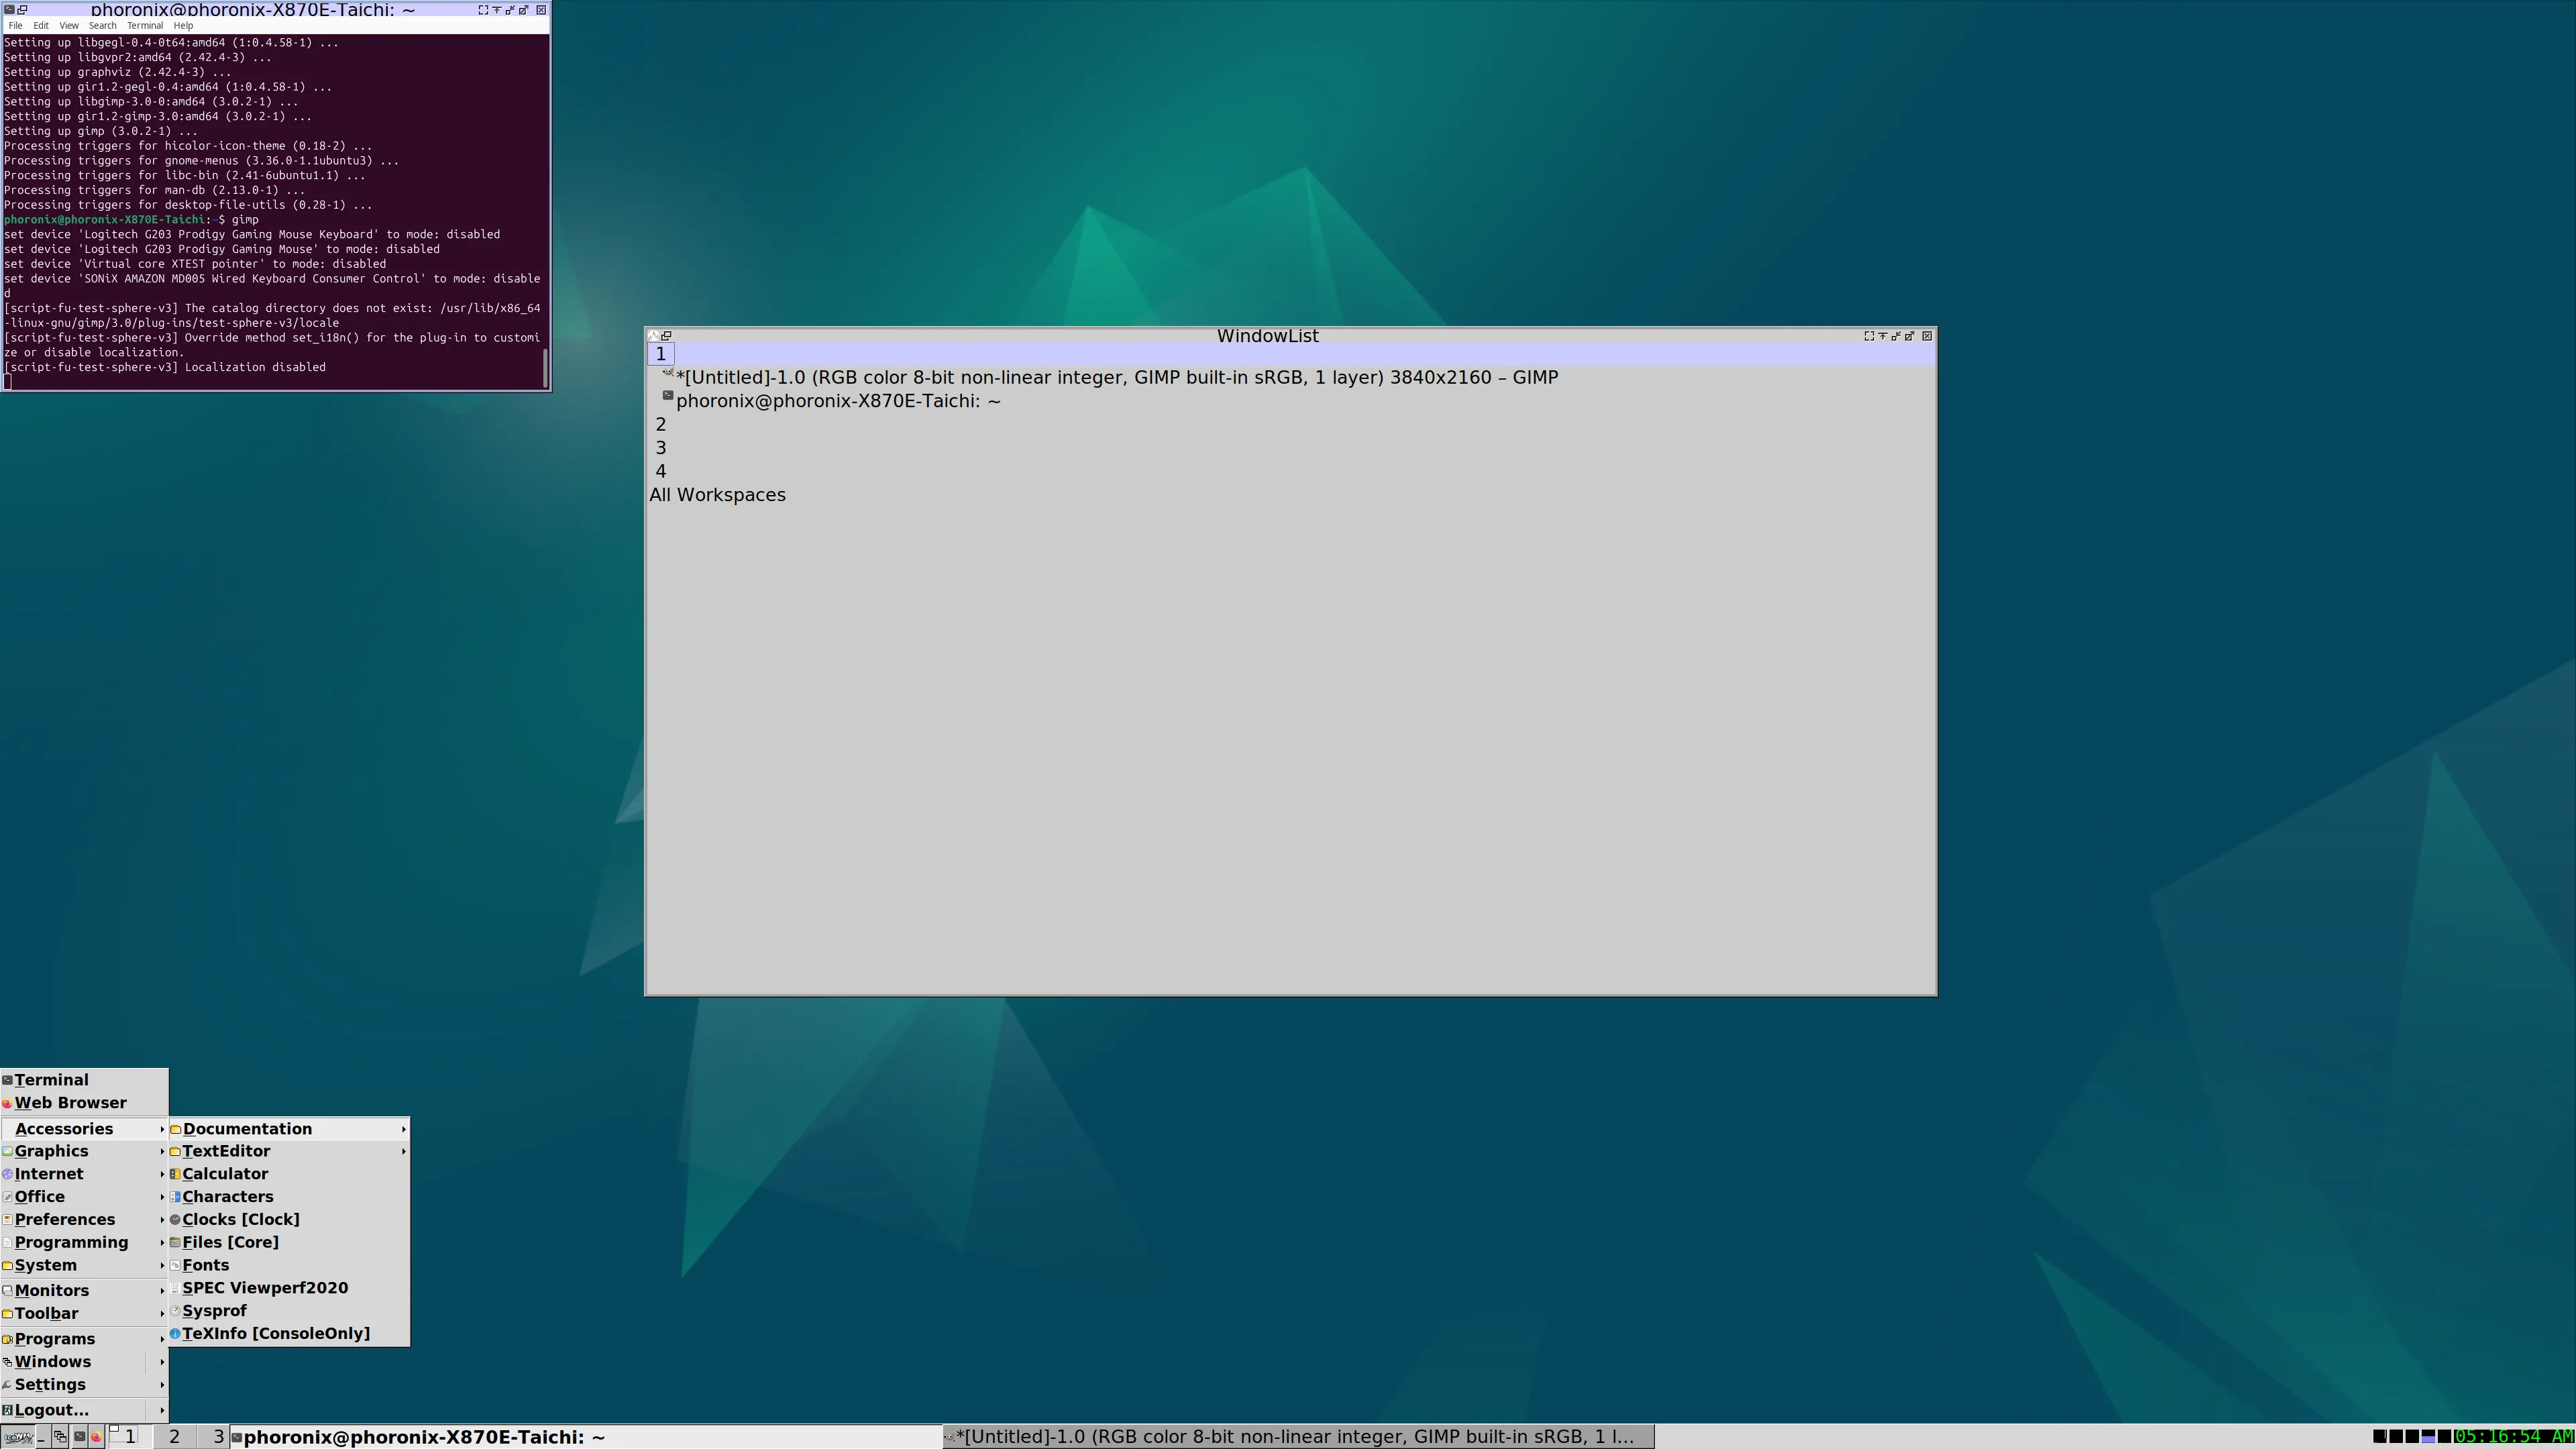
Task: Select workspace 1 on the taskbar
Action: (130, 1437)
